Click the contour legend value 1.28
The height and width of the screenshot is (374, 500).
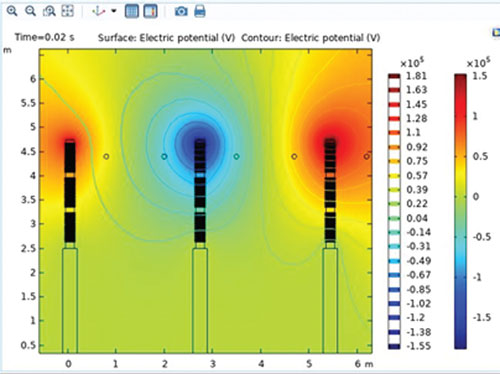click(416, 118)
